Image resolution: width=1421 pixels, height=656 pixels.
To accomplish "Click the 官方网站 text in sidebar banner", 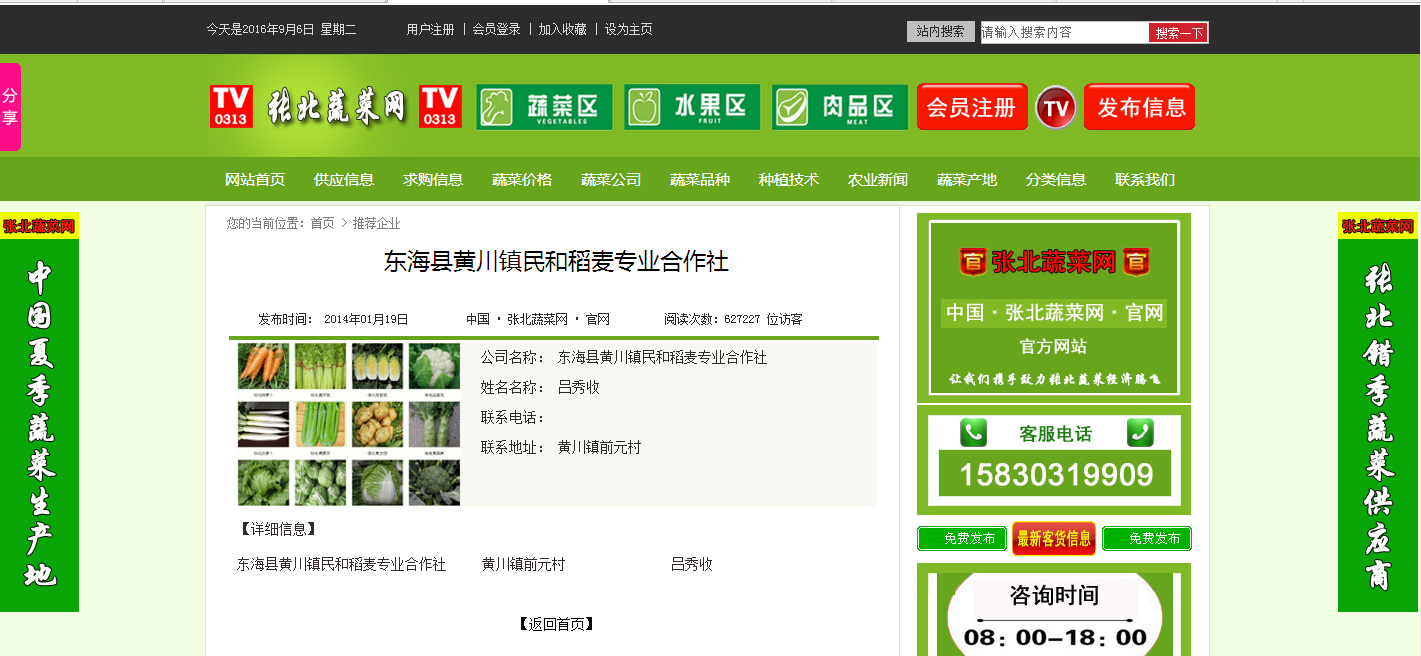I will tap(1053, 347).
